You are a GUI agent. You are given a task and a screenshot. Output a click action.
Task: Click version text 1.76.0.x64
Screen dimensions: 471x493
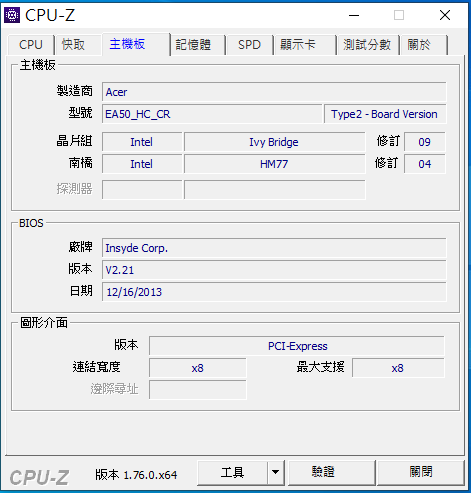click(150, 475)
